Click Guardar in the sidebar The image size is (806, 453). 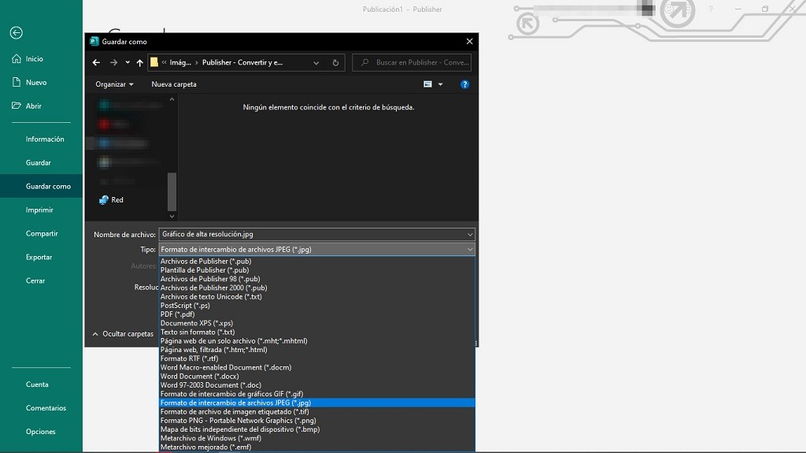41,163
